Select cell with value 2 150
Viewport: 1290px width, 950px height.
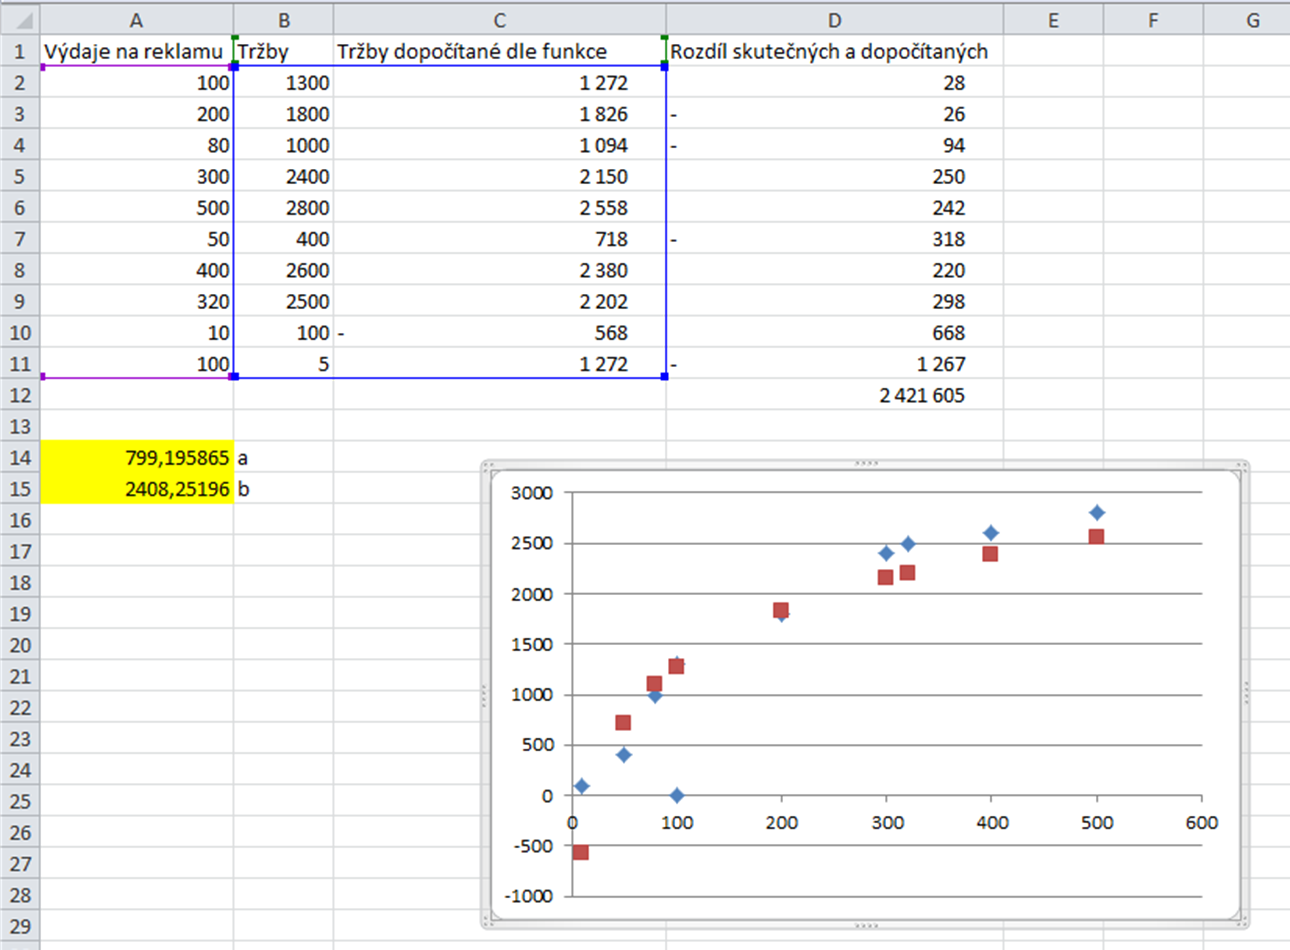pyautogui.click(x=500, y=176)
